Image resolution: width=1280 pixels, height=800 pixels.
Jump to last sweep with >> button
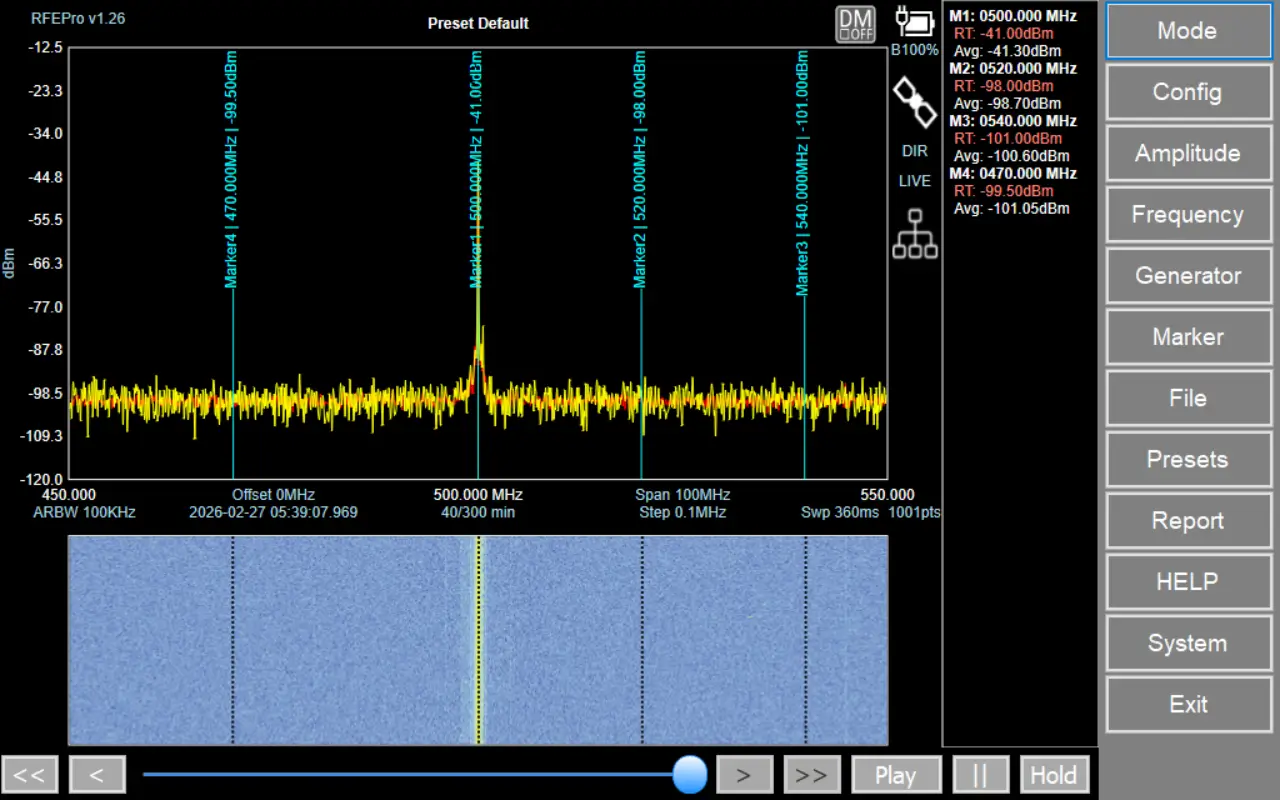[811, 775]
